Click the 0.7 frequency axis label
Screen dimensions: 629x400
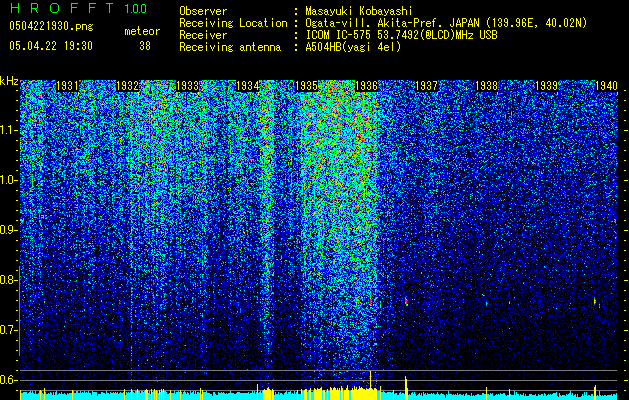(x=8, y=330)
